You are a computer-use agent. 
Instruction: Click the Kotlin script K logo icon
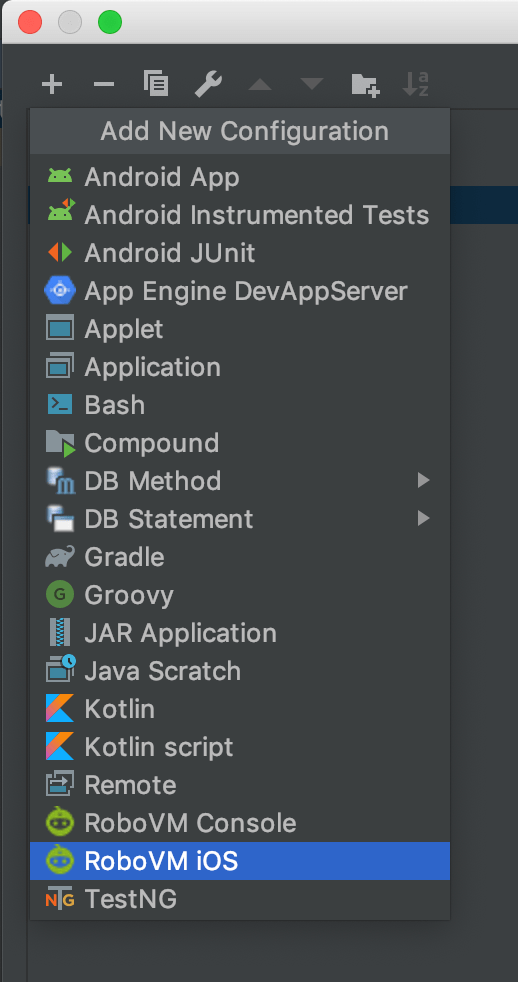[60, 747]
